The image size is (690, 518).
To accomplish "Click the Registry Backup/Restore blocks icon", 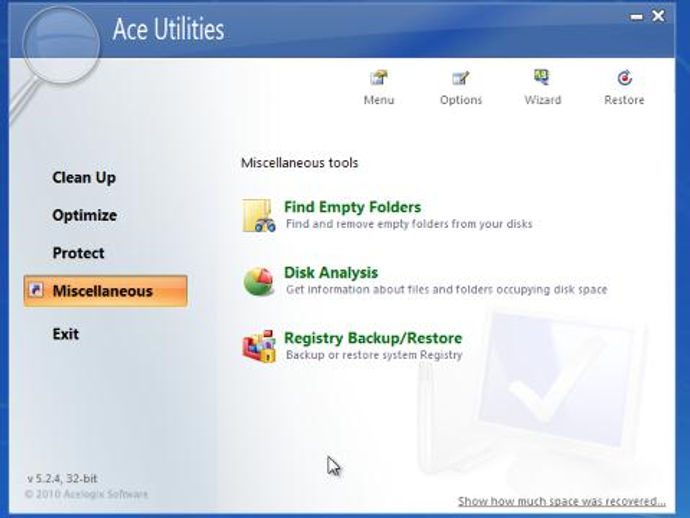I will pyautogui.click(x=259, y=346).
